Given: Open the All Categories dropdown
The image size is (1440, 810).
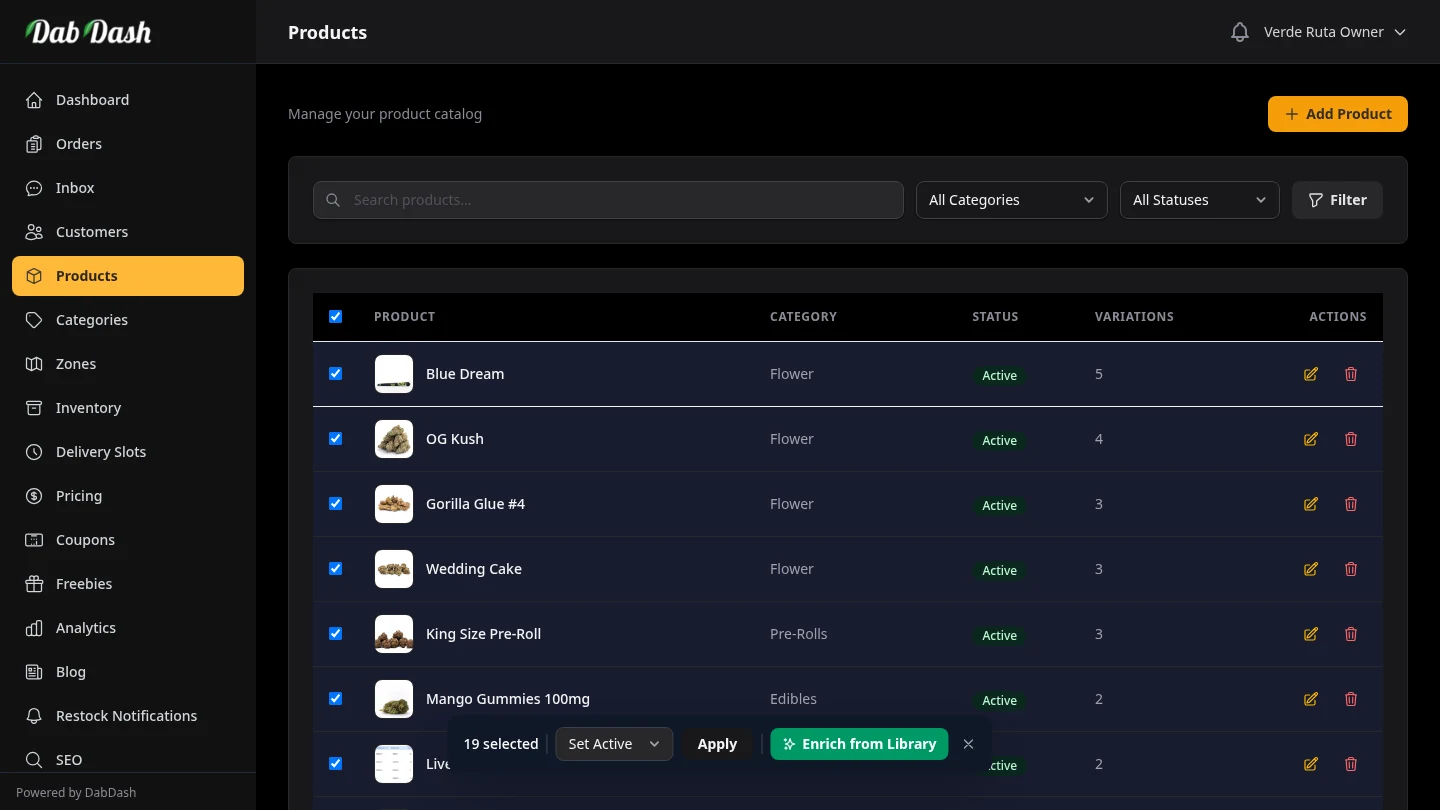Looking at the screenshot, I should click(x=1011, y=200).
